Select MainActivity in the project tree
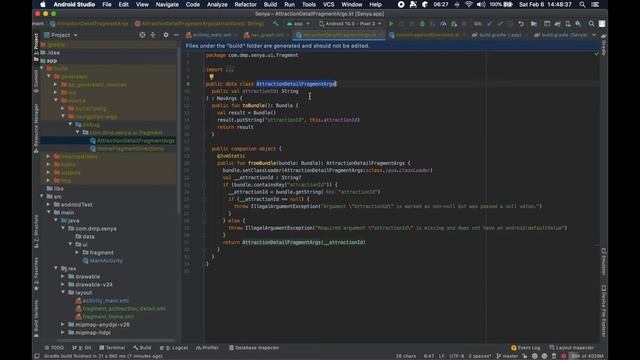Image resolution: width=640 pixels, height=360 pixels. pyautogui.click(x=106, y=260)
